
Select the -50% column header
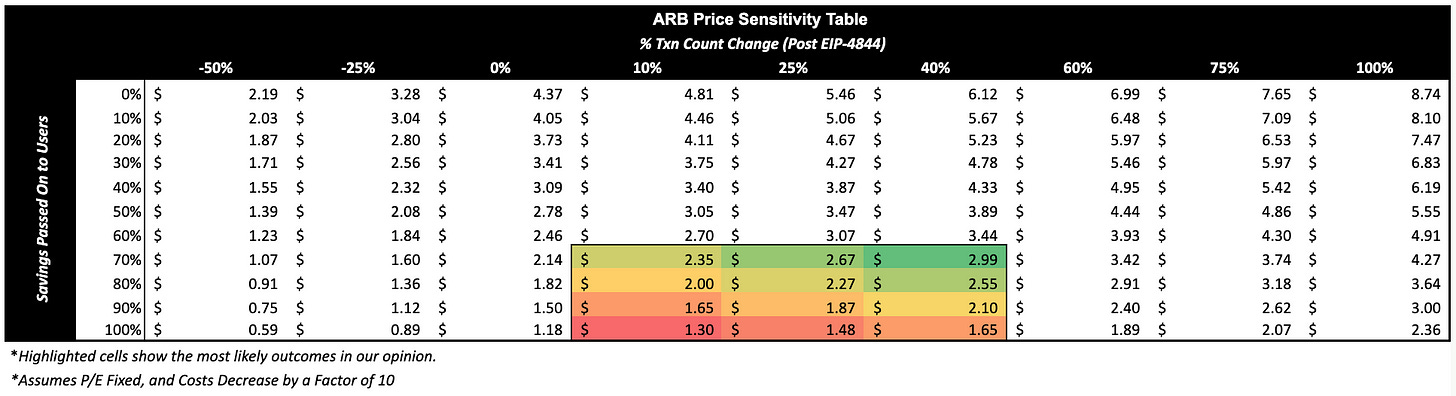click(216, 68)
